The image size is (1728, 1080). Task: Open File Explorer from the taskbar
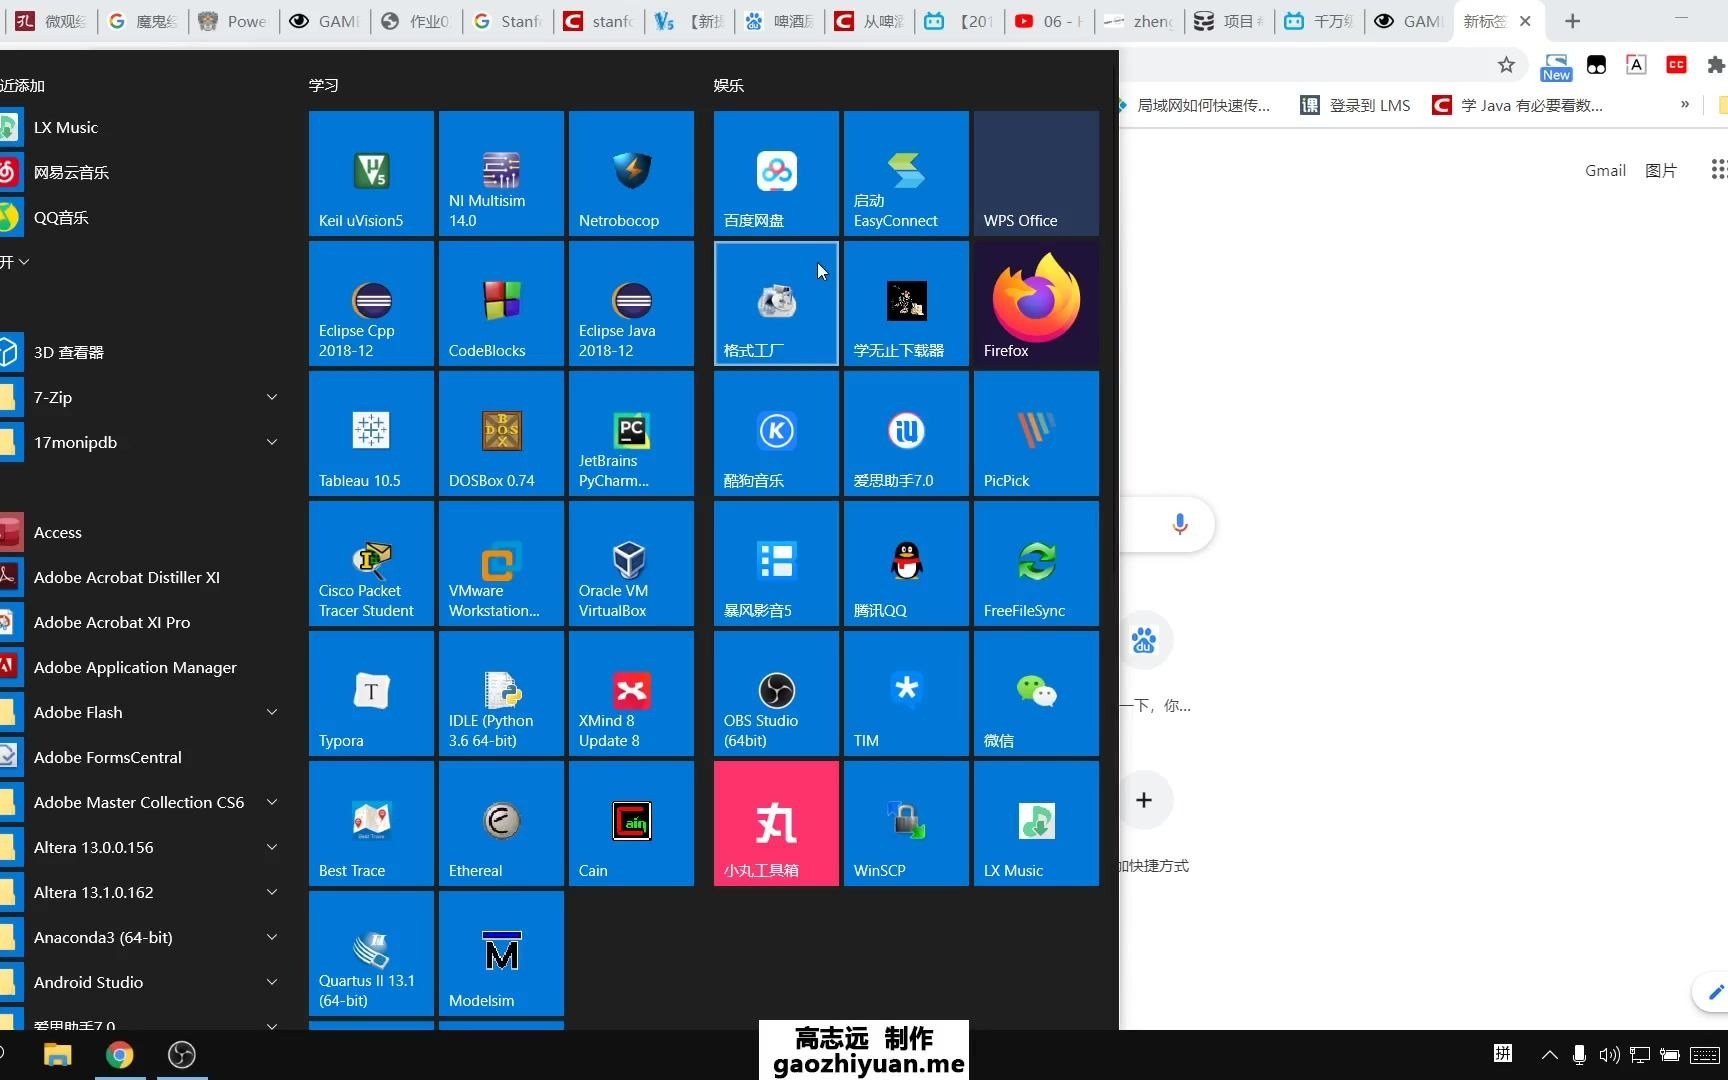(58, 1055)
